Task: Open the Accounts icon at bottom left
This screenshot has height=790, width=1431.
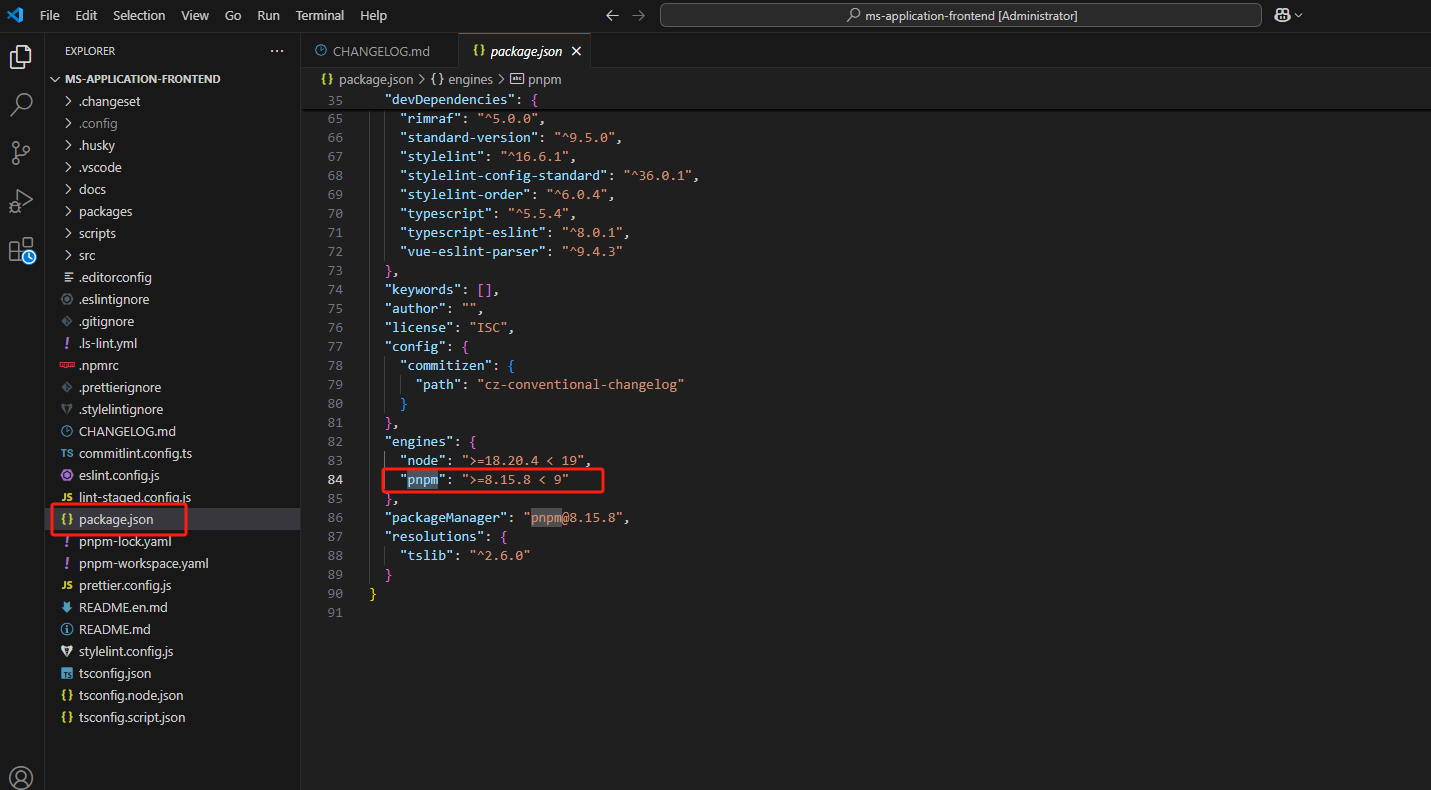Action: 21,777
